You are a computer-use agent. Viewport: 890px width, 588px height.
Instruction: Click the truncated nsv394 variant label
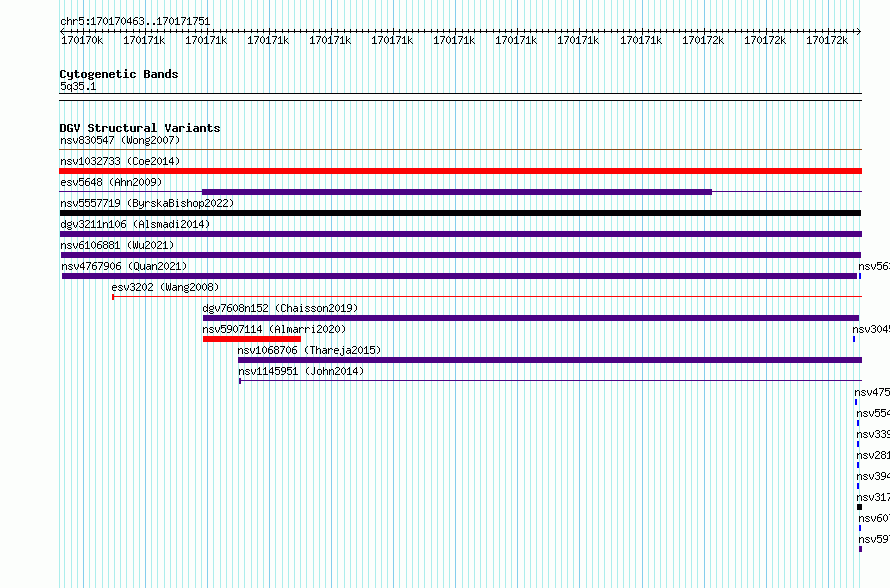tap(873, 476)
